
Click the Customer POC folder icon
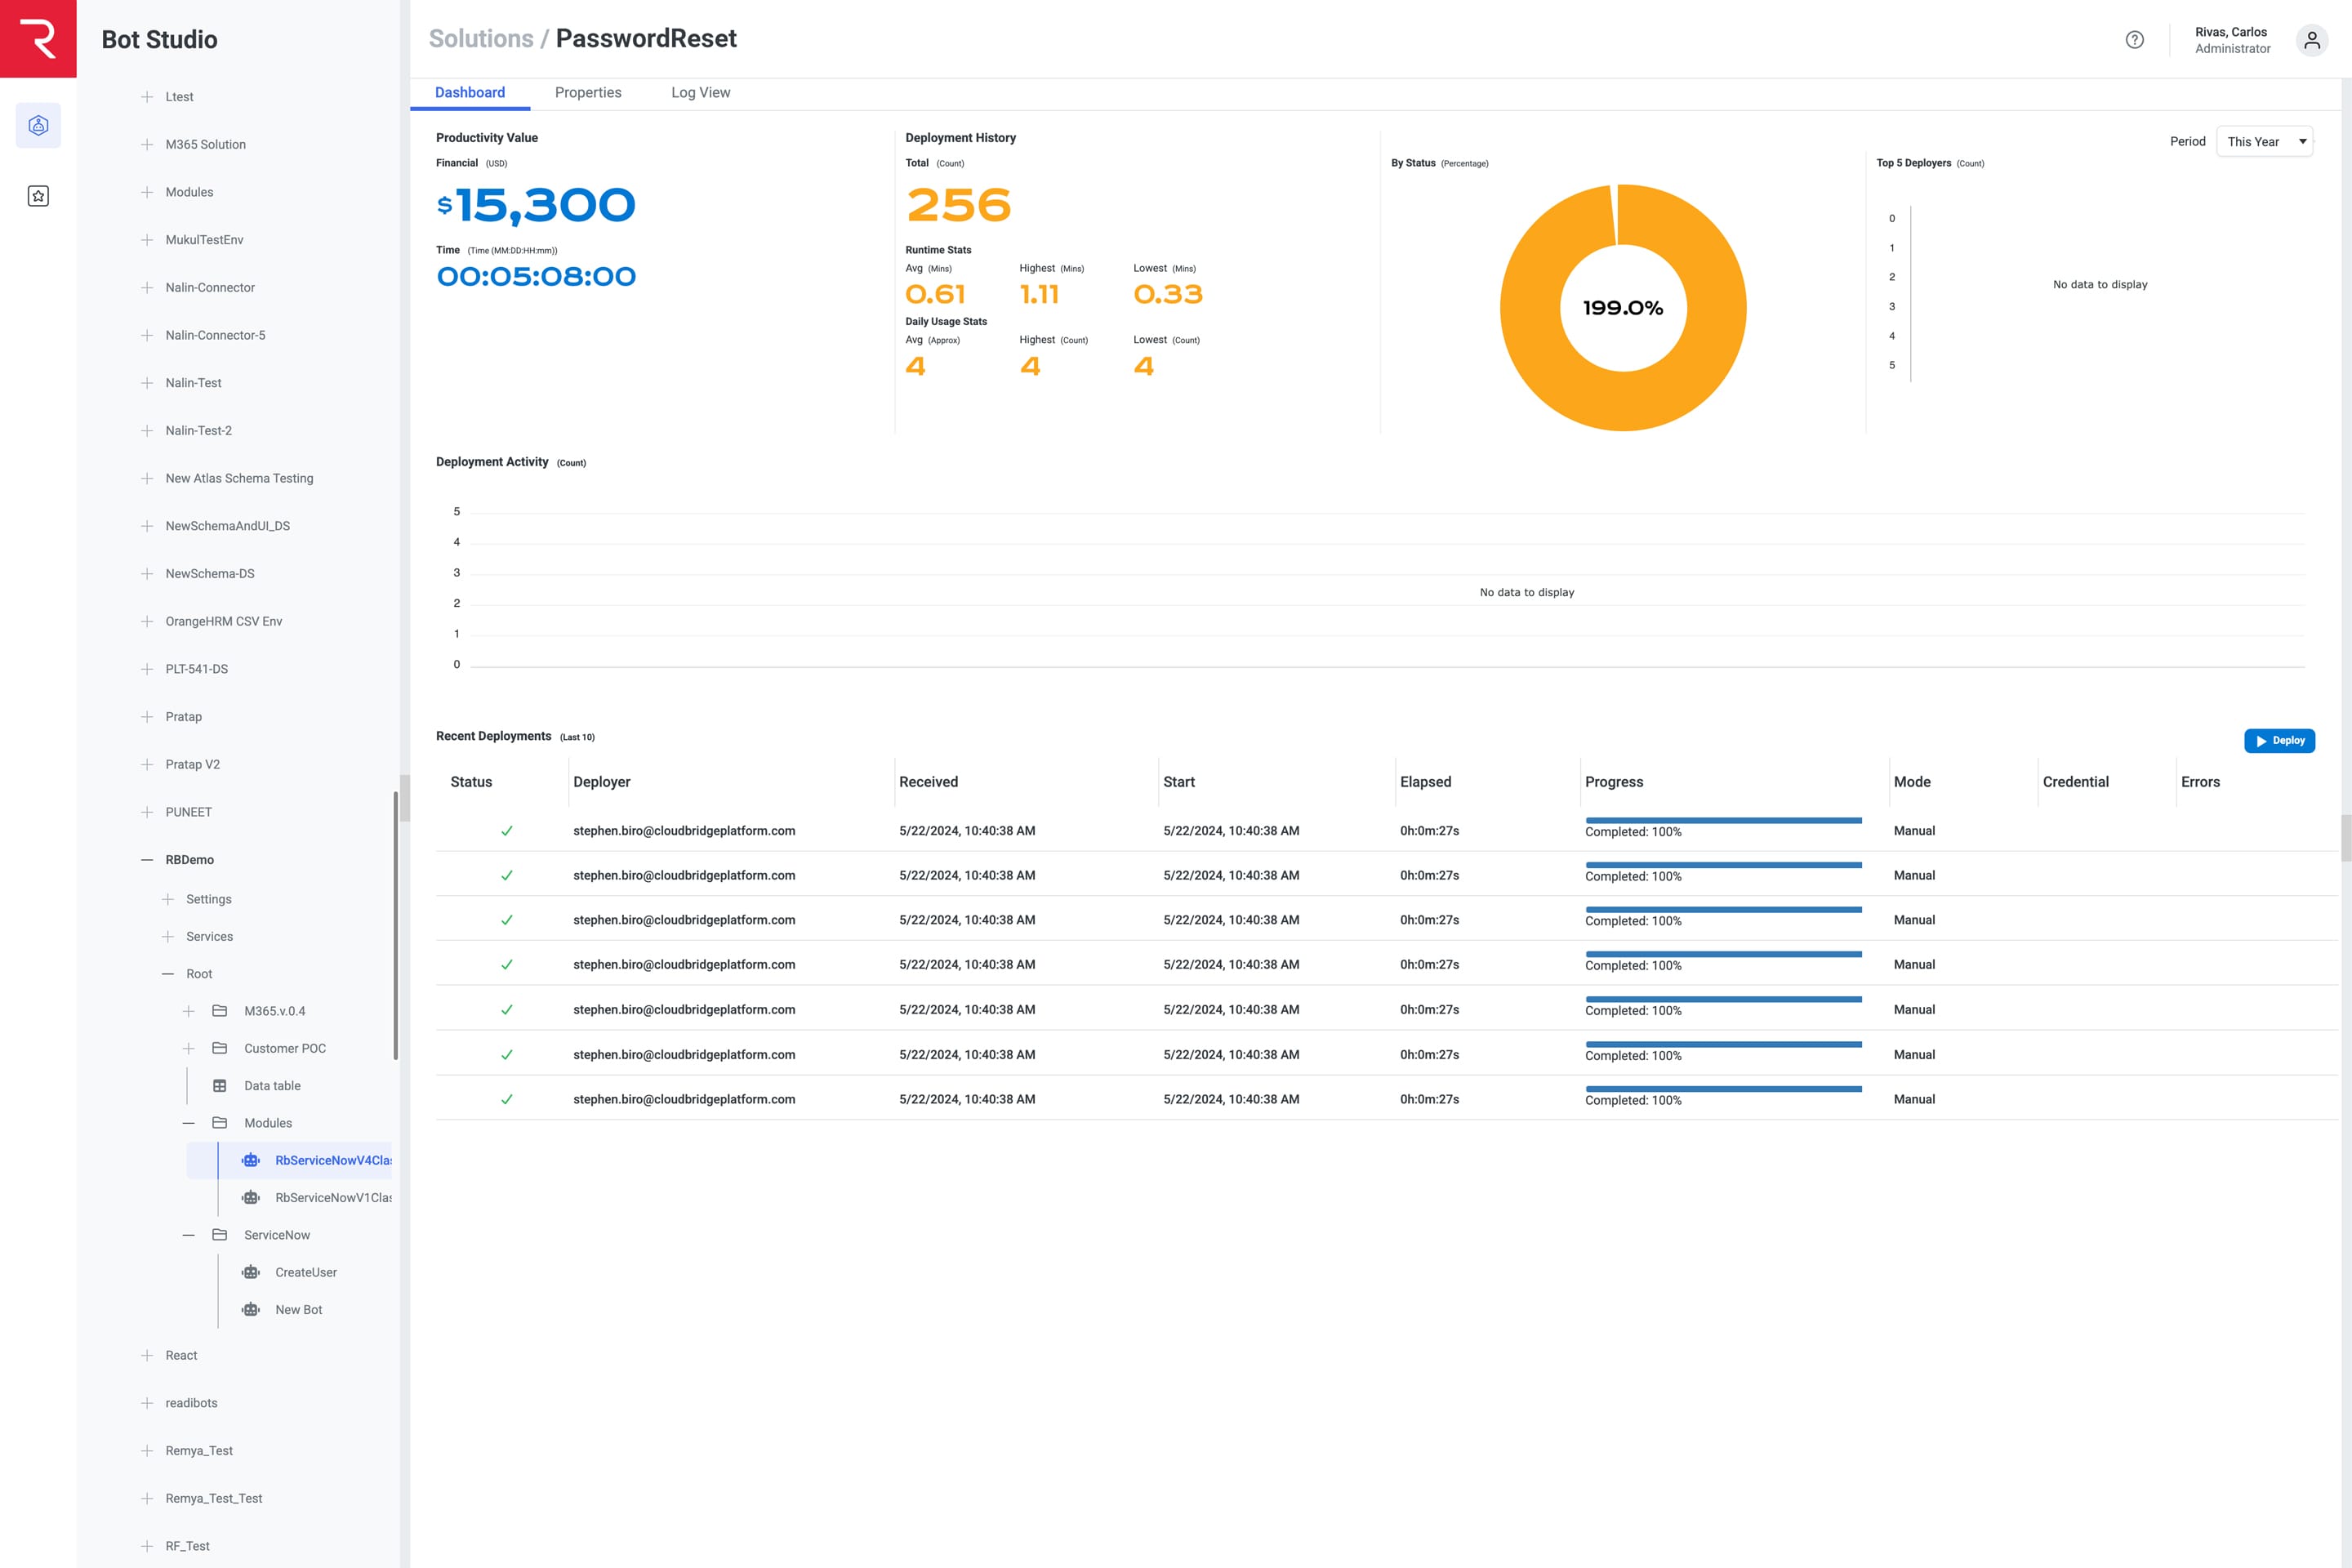pos(219,1048)
